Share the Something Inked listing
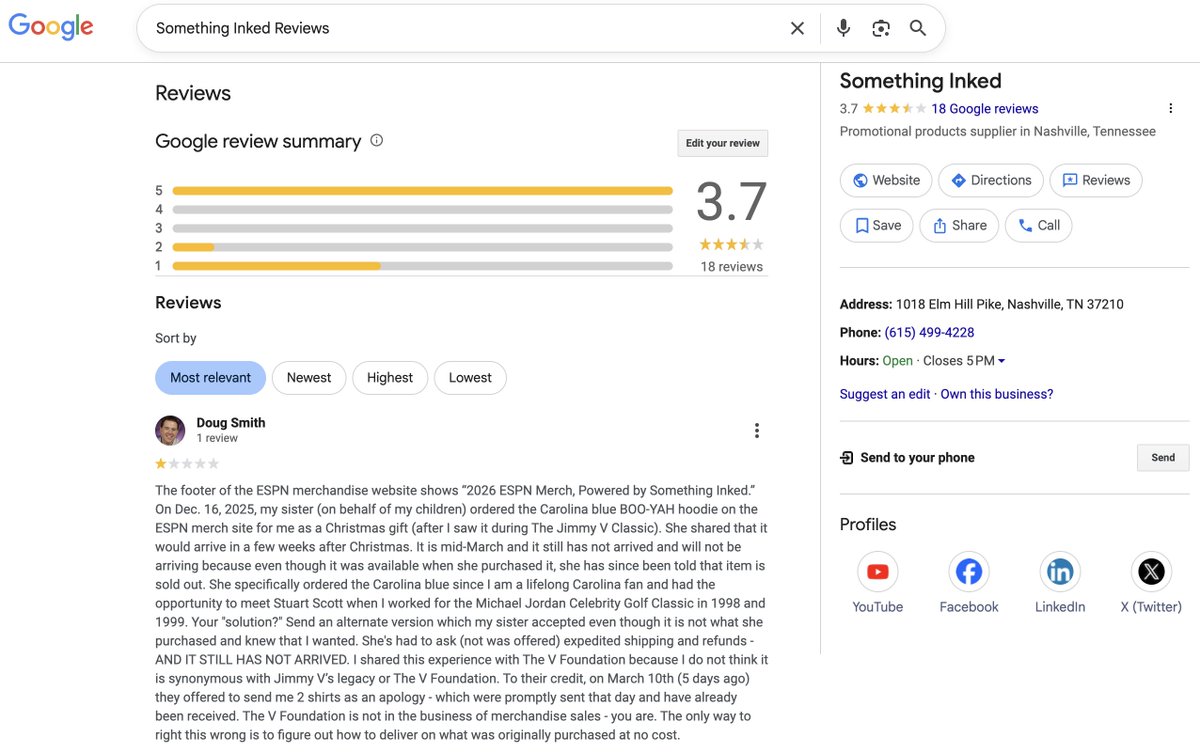This screenshot has width=1200, height=753. (959, 226)
